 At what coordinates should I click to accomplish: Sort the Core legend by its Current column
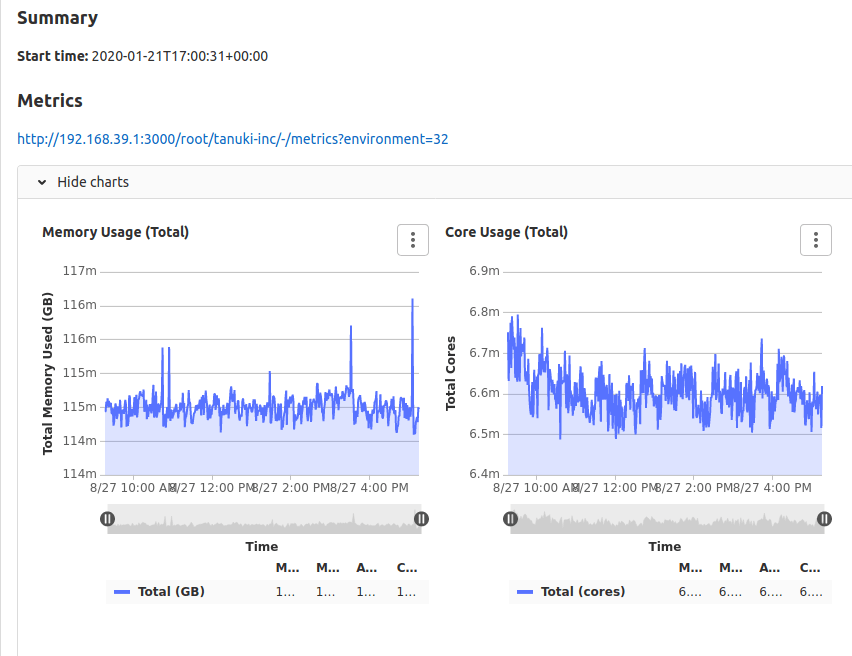[808, 567]
